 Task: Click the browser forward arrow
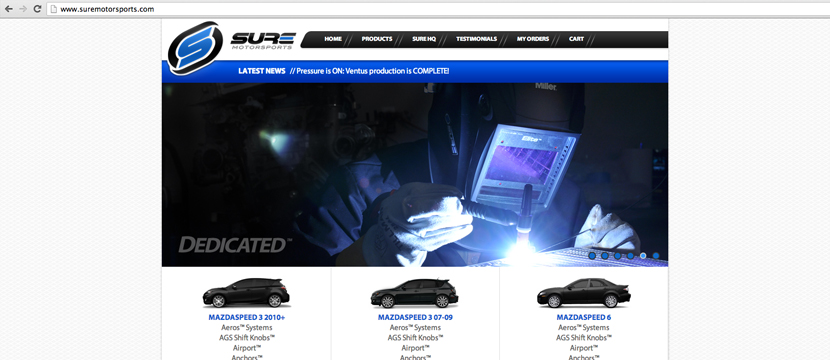[23, 9]
